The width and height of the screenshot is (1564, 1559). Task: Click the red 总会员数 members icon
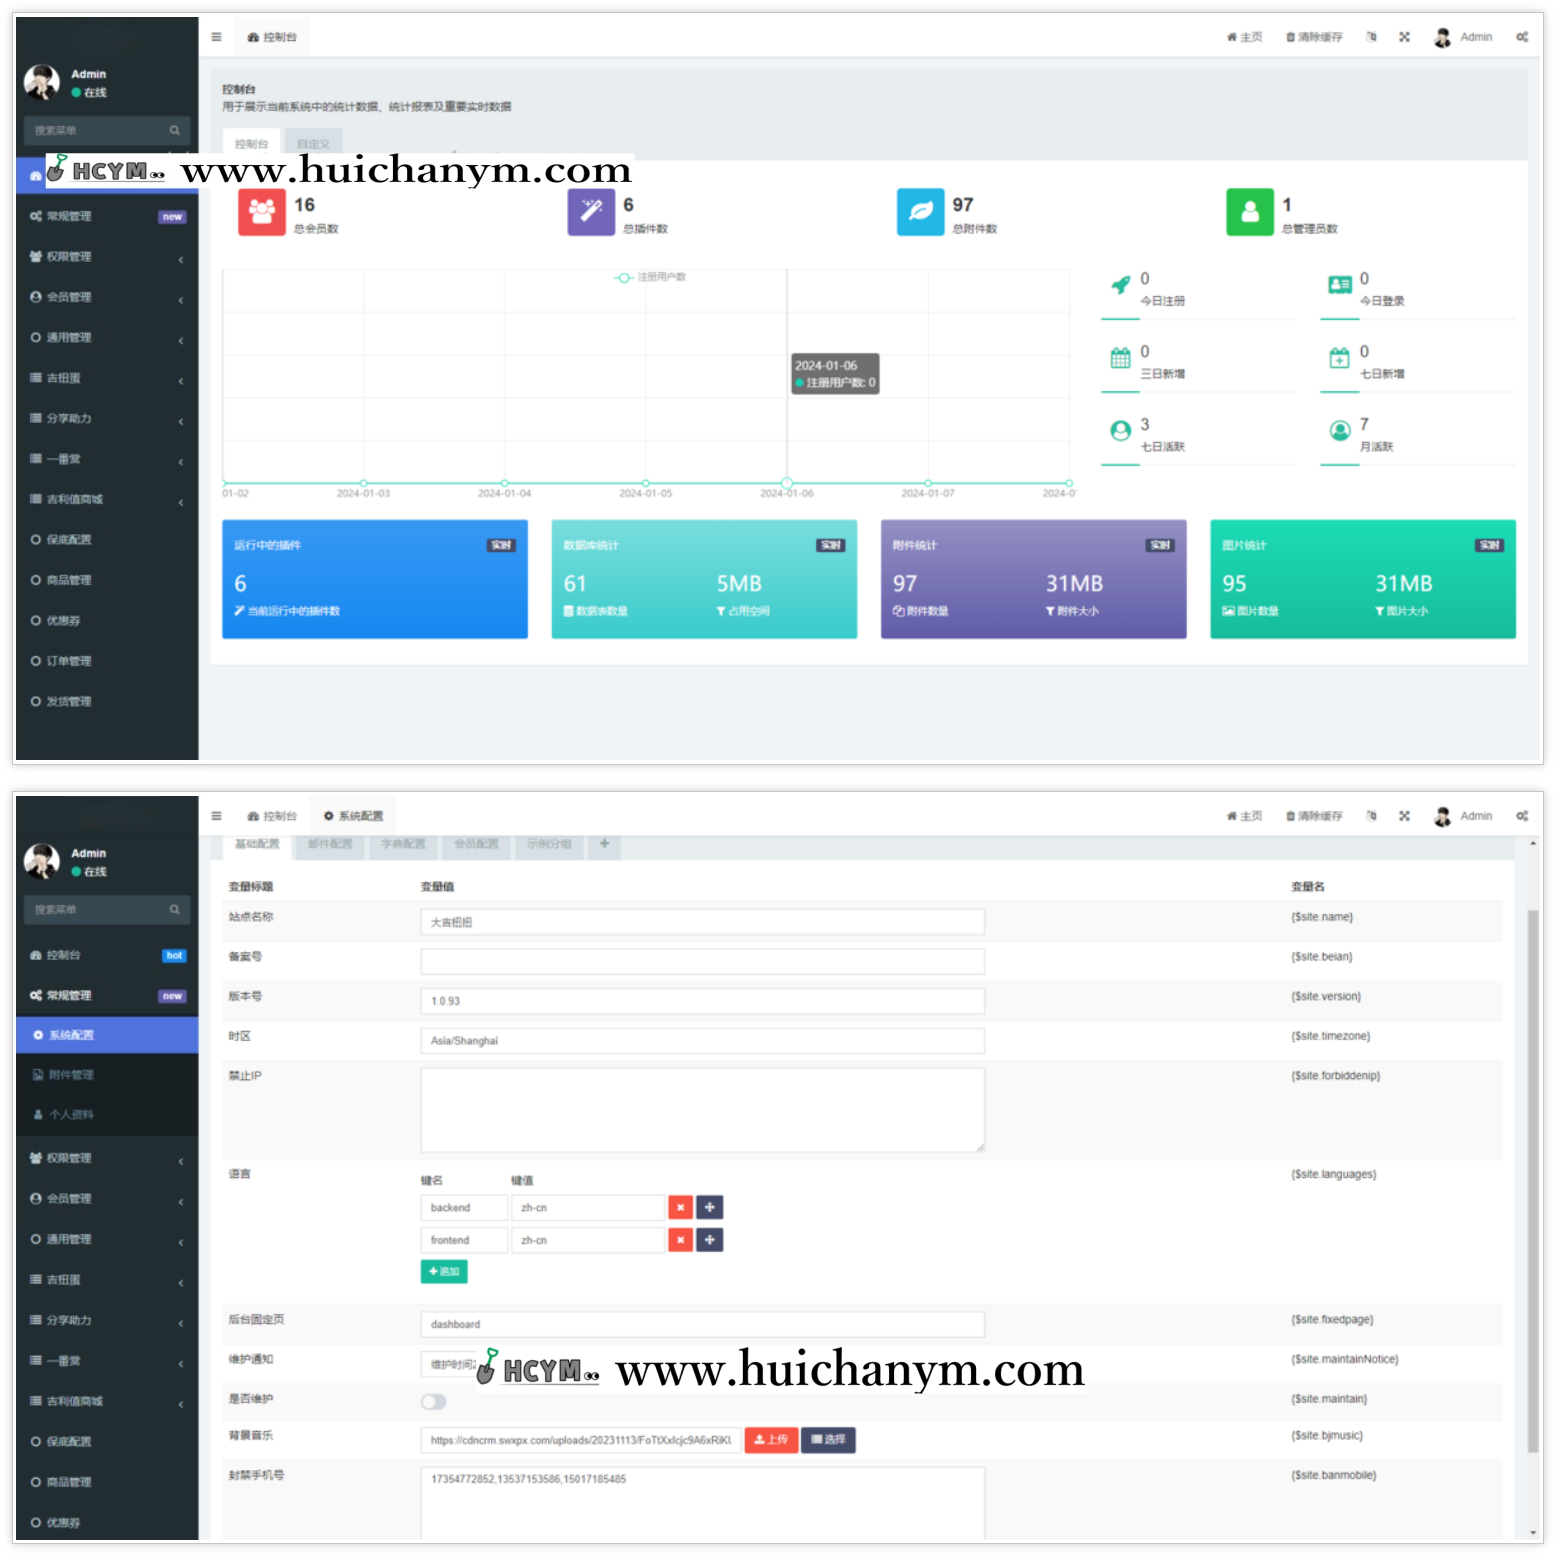pos(261,212)
